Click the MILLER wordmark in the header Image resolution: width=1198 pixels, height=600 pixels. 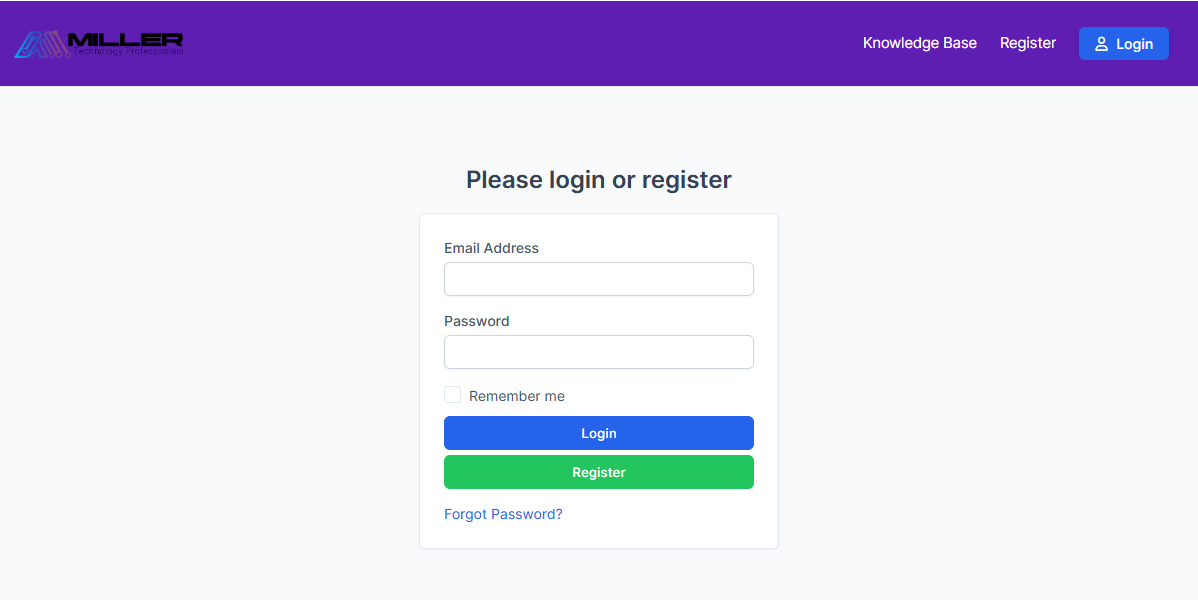pyautogui.click(x=125, y=39)
